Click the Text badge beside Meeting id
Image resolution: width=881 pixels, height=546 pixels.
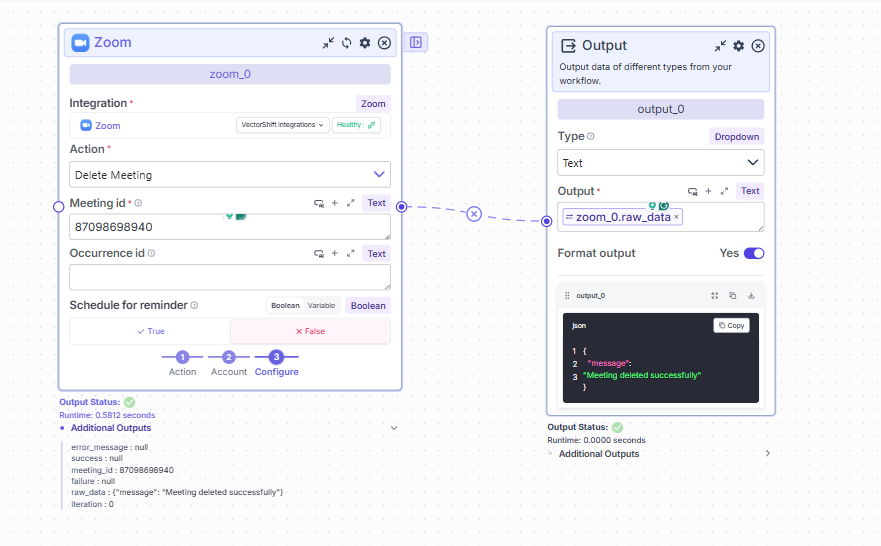(376, 203)
